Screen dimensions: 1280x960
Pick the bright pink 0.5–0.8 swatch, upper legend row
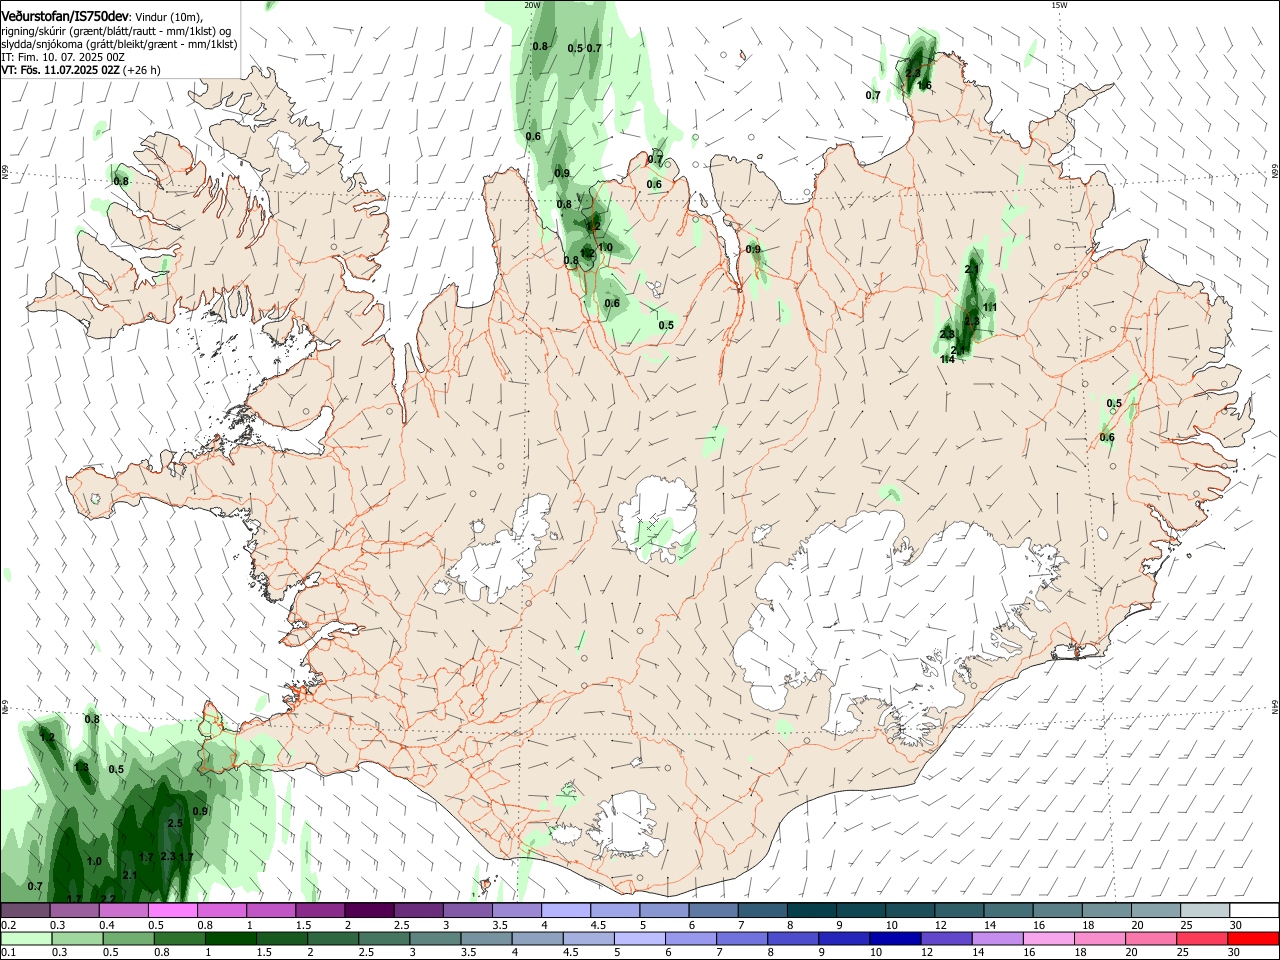tap(174, 910)
